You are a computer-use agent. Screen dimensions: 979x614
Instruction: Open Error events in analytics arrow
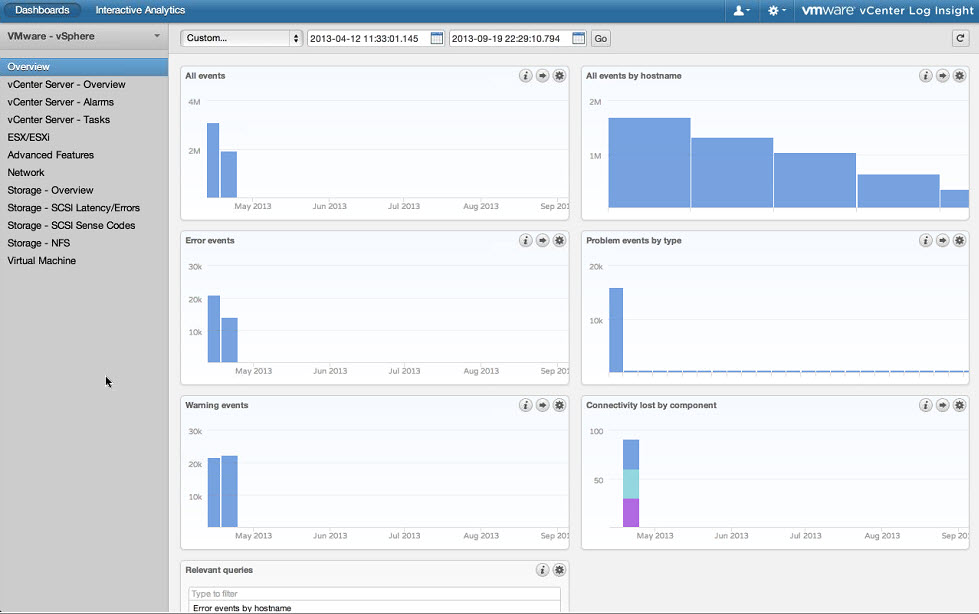click(543, 240)
